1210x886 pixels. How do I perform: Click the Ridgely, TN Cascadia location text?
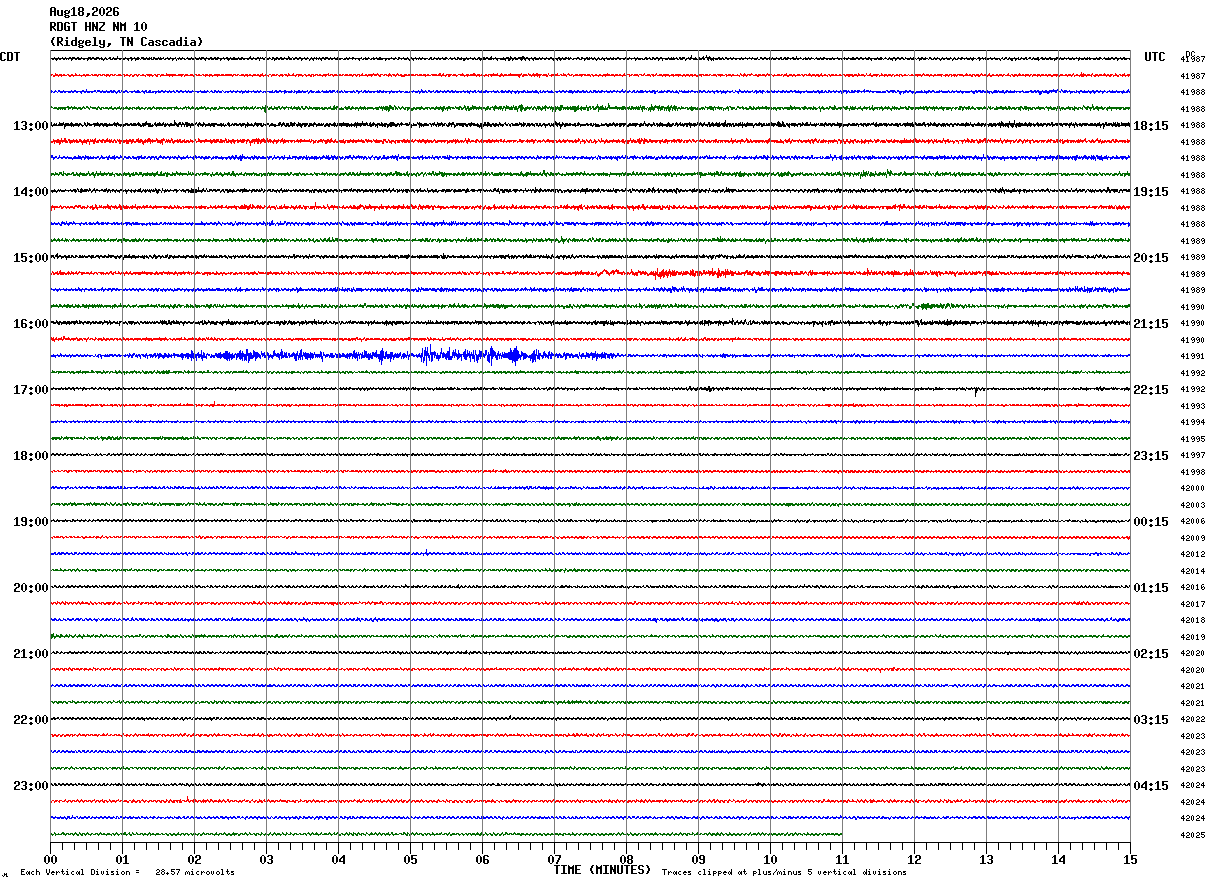126,42
